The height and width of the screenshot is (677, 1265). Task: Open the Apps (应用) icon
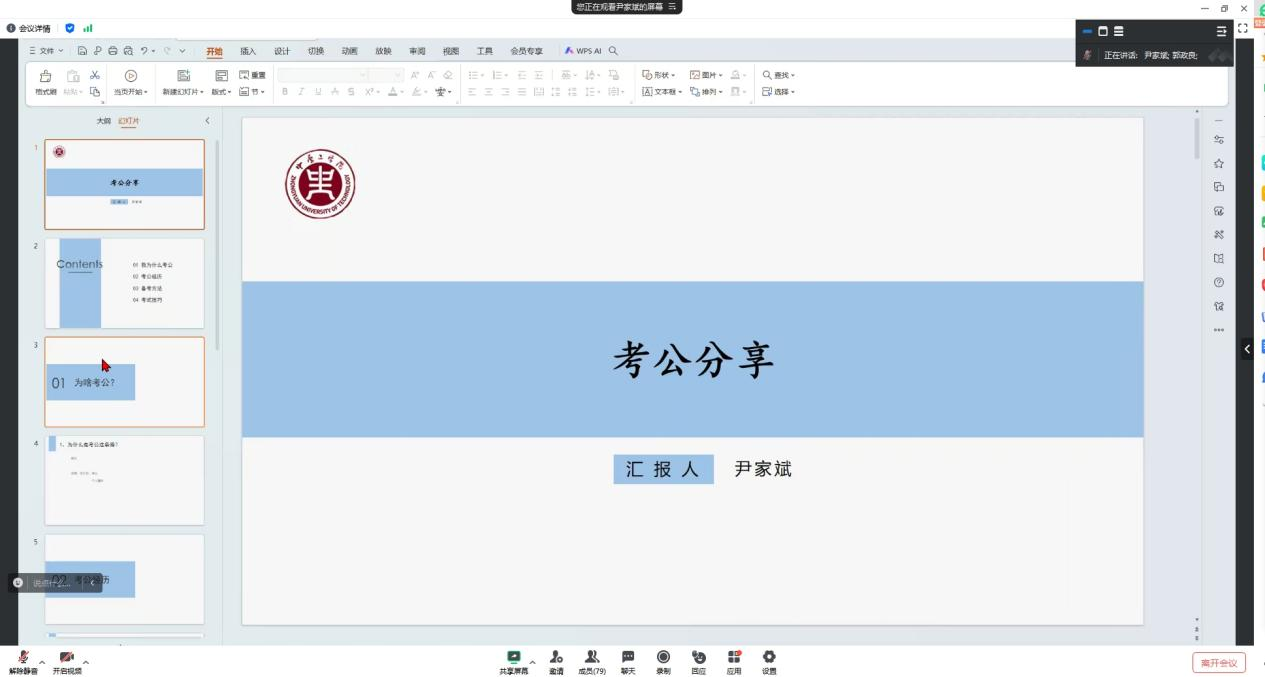pyautogui.click(x=734, y=657)
